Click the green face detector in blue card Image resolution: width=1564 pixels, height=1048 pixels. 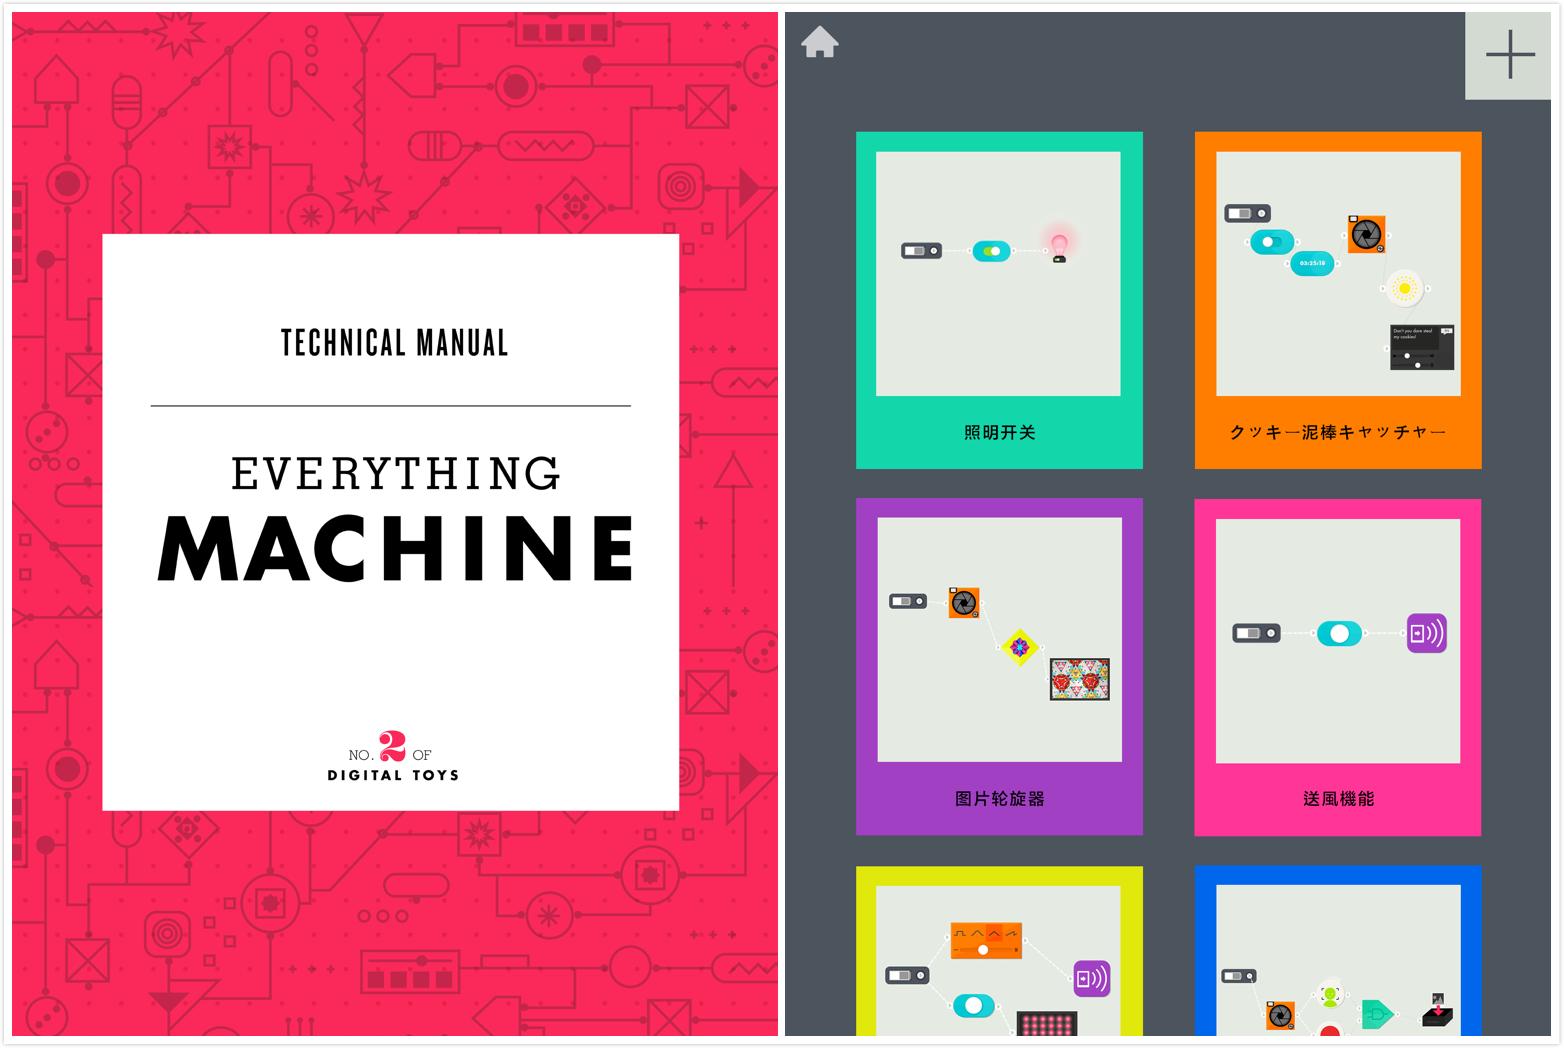coord(1330,994)
